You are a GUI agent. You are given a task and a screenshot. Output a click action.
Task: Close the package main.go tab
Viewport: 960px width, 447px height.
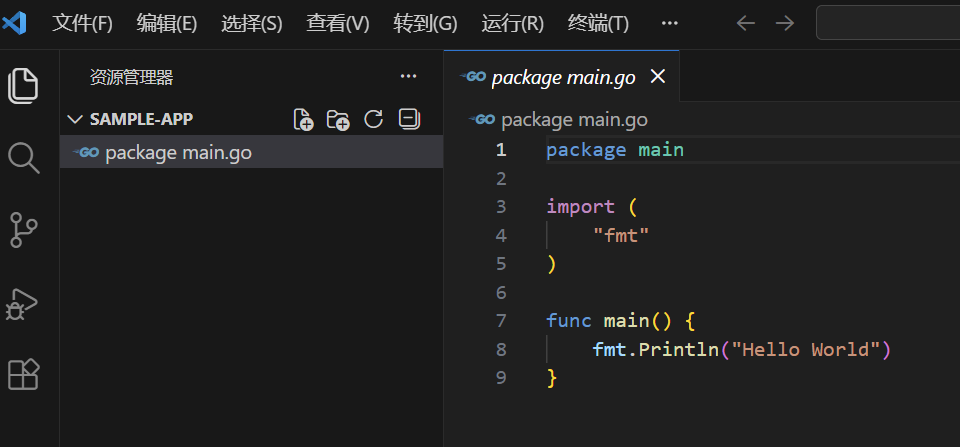pyautogui.click(x=657, y=77)
